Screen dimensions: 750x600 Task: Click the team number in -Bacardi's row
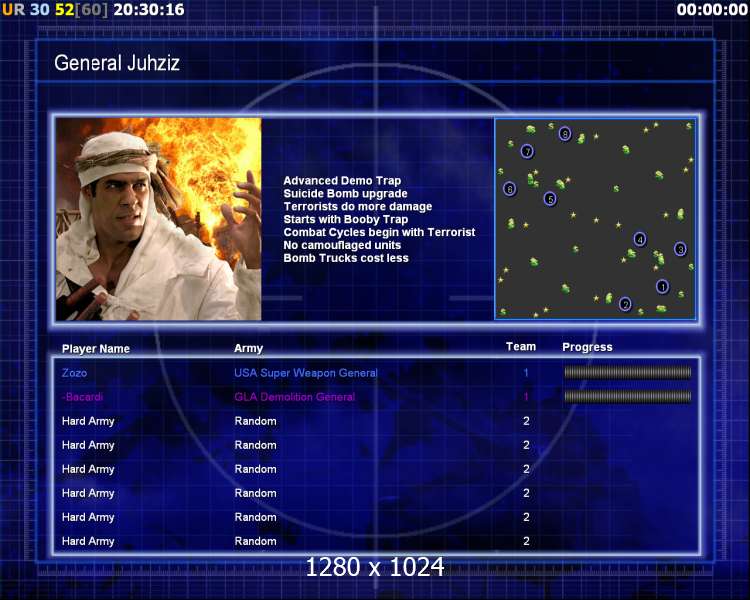click(526, 397)
